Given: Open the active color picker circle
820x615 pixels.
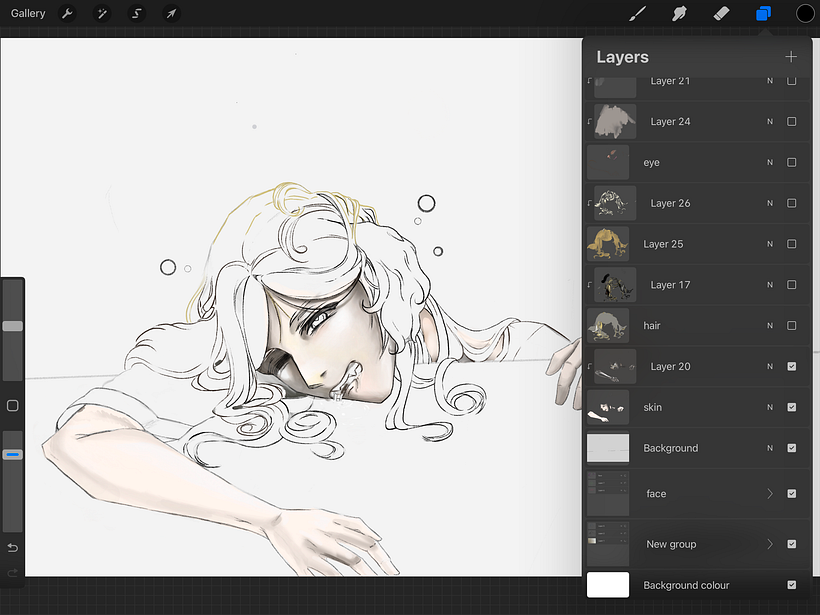Looking at the screenshot, I should point(805,14).
